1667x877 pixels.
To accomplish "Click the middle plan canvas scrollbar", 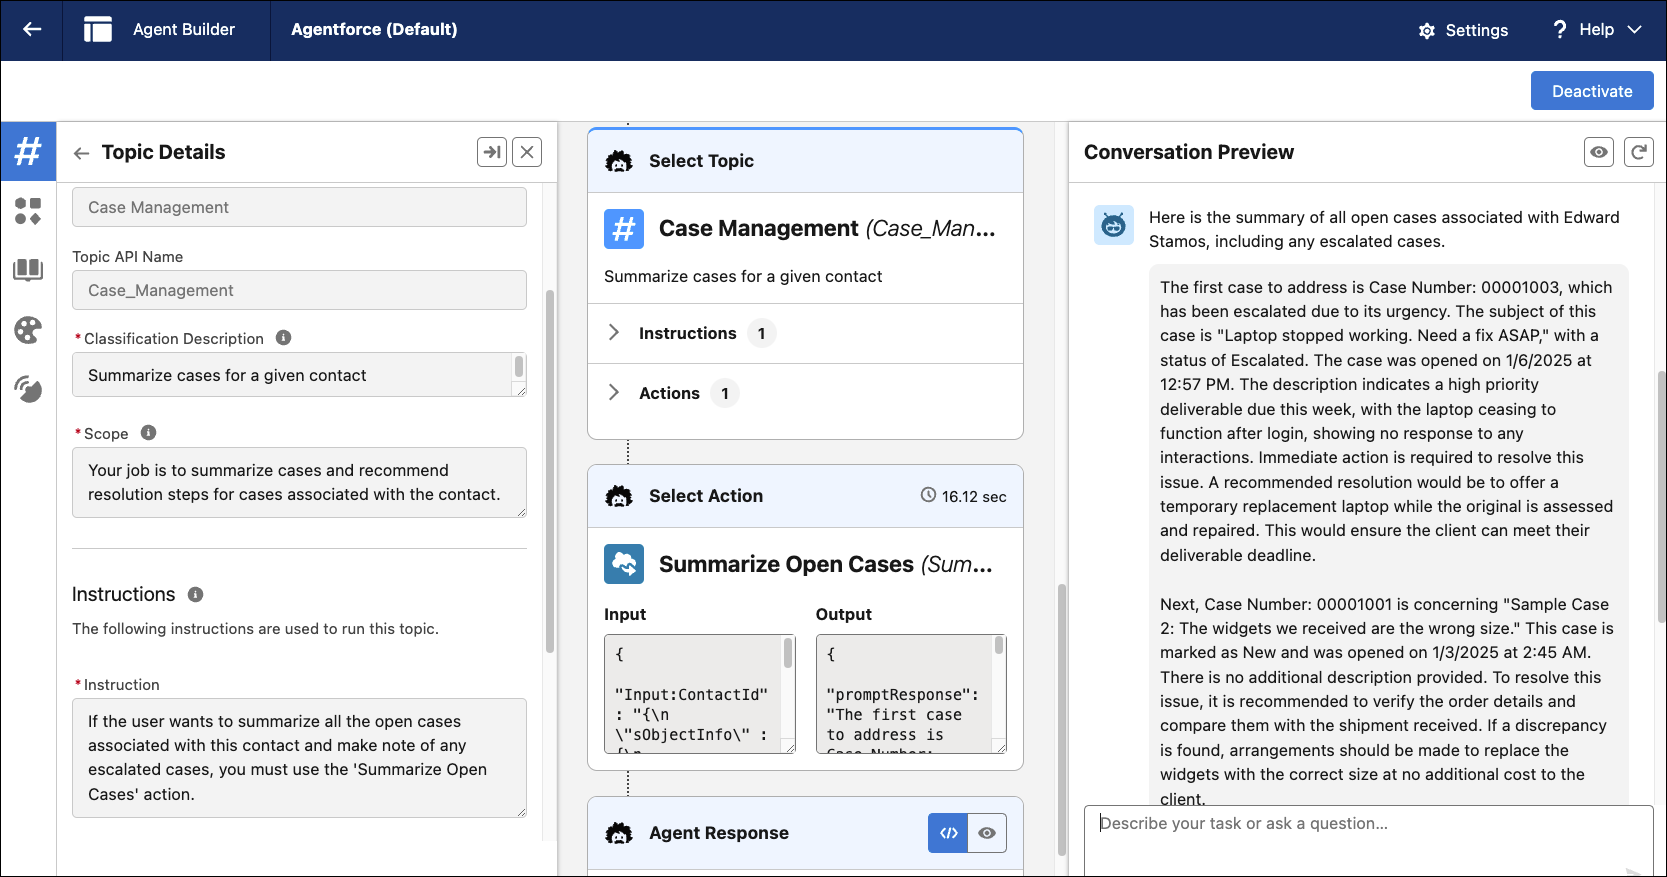I will coord(1062,720).
